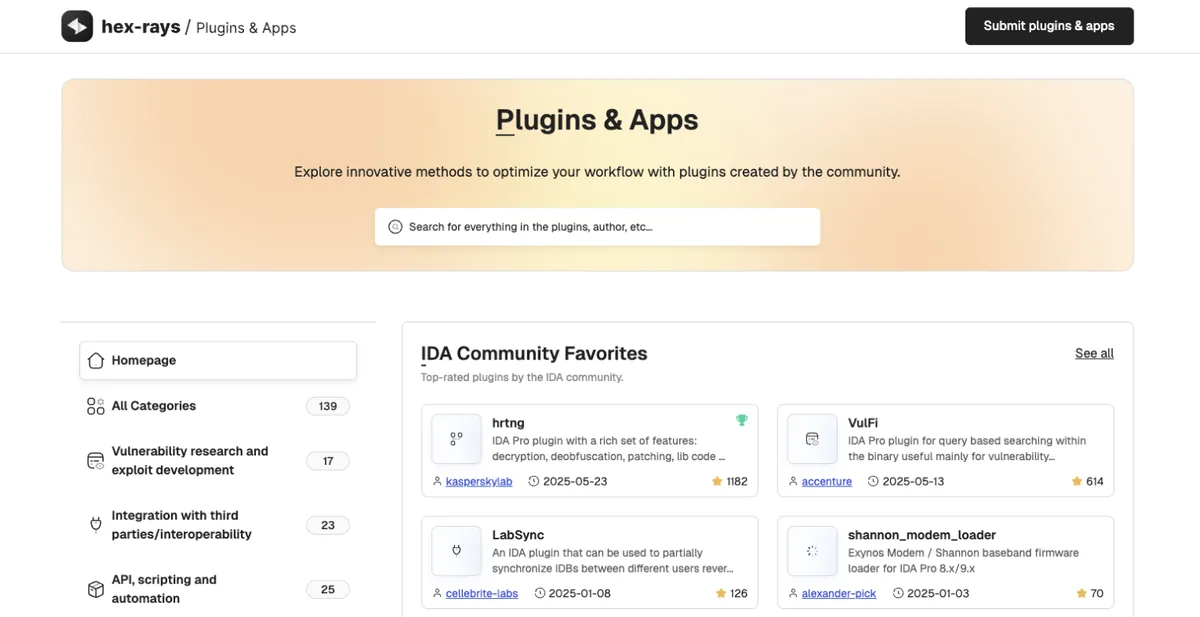Image resolution: width=1200 pixels, height=617 pixels.
Task: Visit the cellebrite-labs author link
Action: click(482, 593)
